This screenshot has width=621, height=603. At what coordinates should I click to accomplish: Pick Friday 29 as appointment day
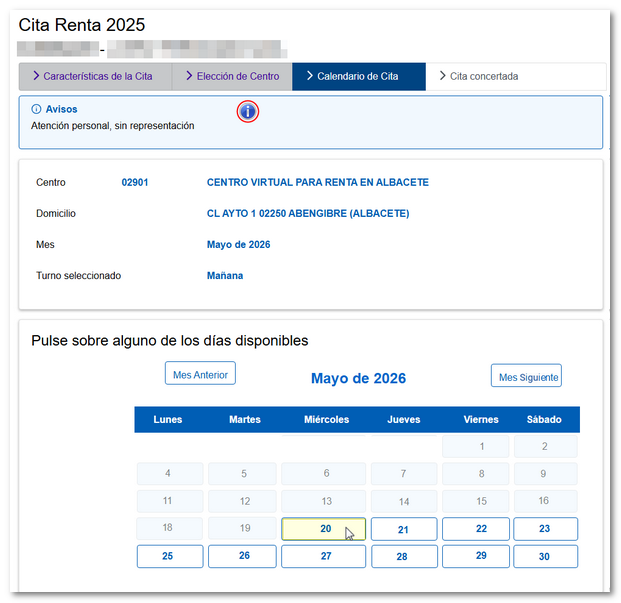[x=481, y=556]
